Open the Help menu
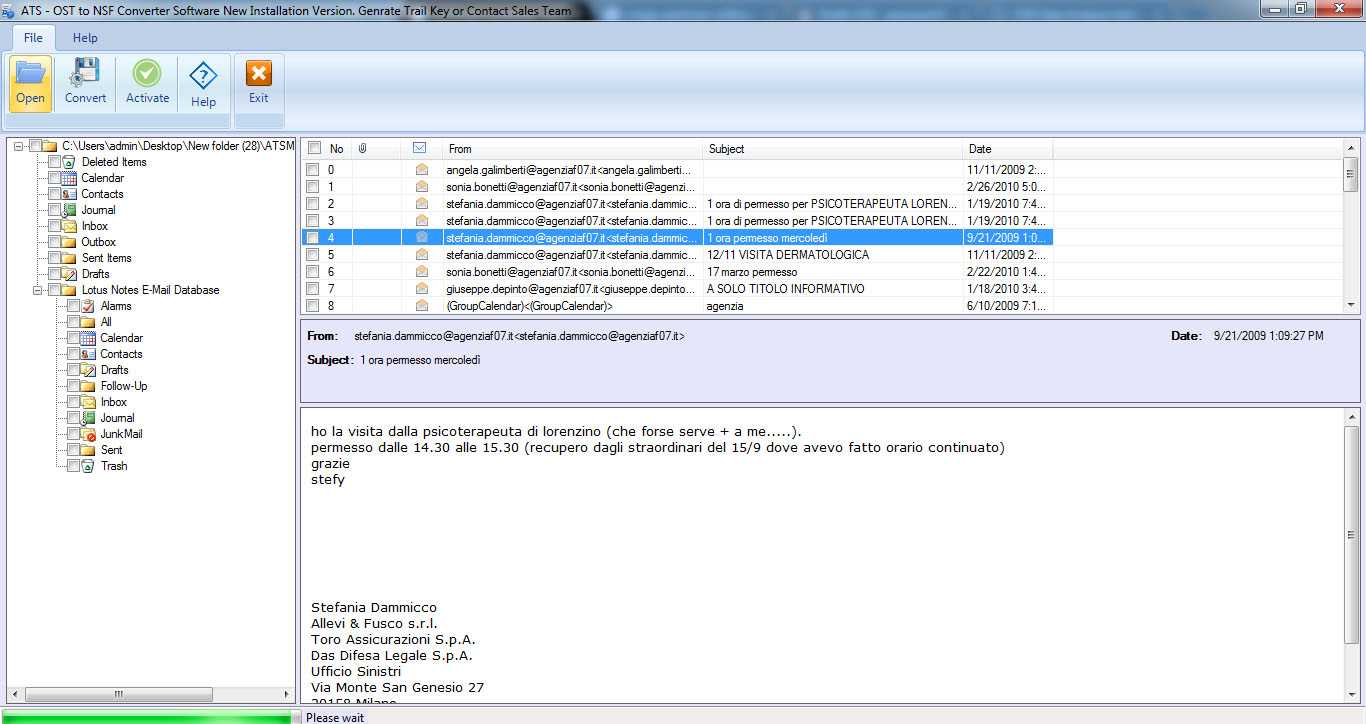The image size is (1366, 724). pyautogui.click(x=84, y=37)
